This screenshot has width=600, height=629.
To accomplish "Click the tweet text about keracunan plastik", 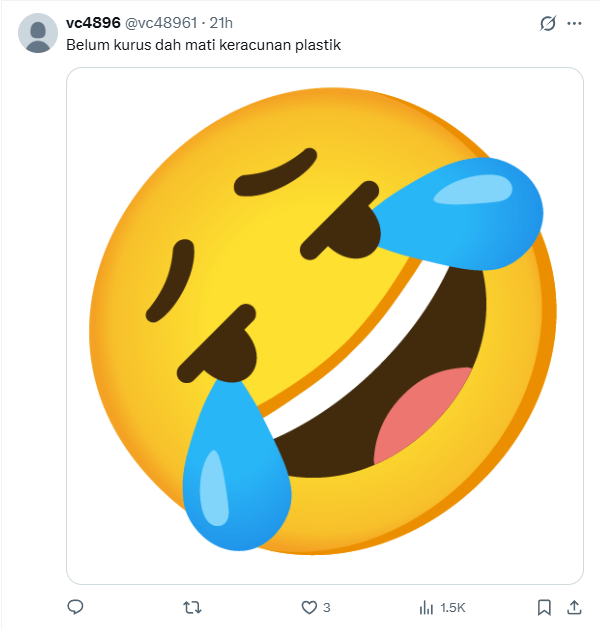I will click(x=203, y=45).
